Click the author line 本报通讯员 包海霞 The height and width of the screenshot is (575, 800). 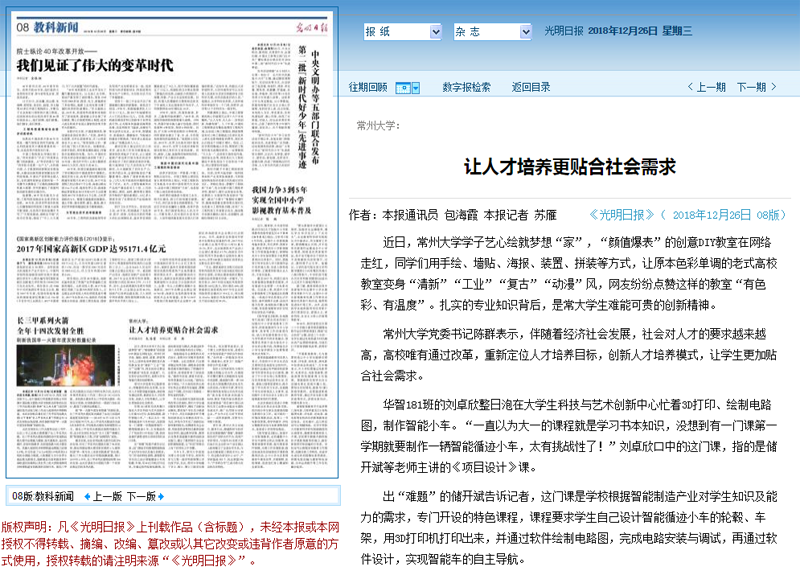point(430,215)
